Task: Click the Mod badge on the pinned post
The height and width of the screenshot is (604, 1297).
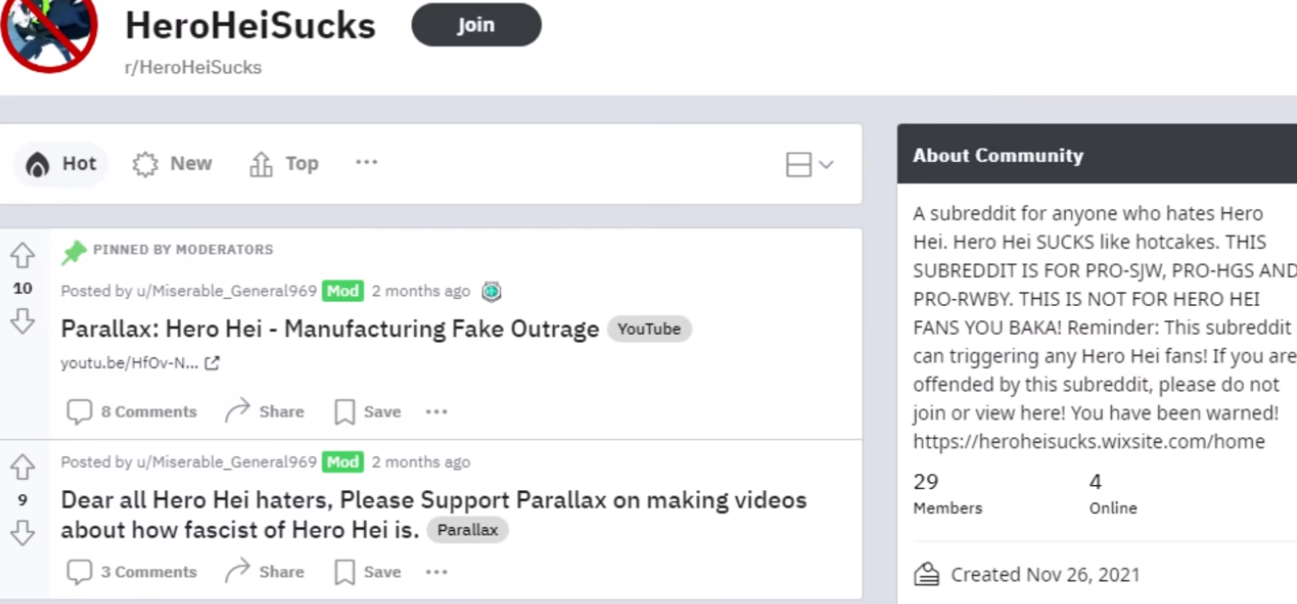Action: coord(343,291)
